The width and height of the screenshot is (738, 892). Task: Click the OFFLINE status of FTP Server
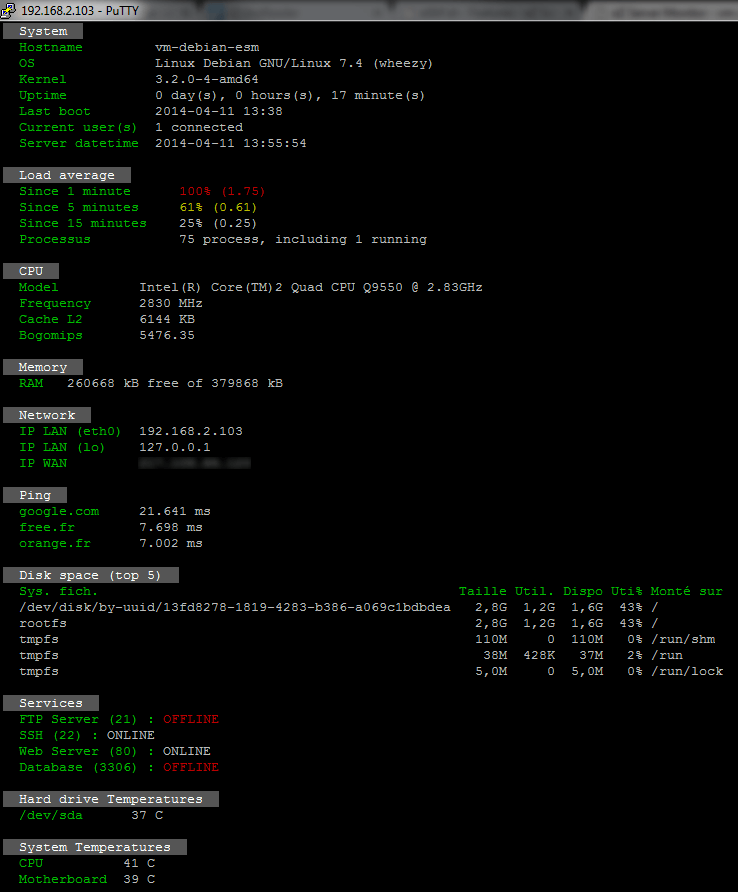(190, 719)
